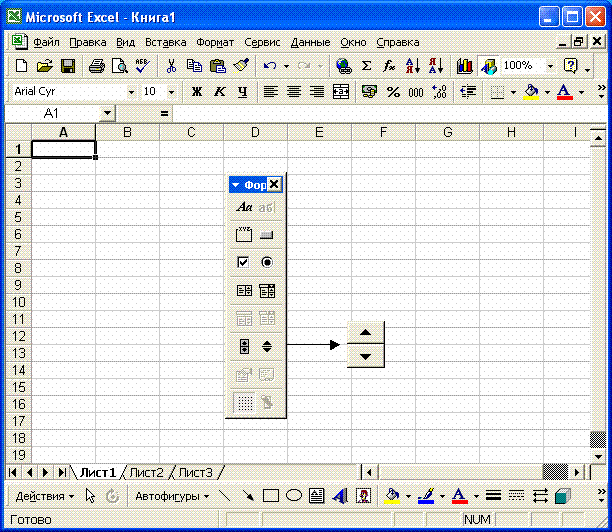Screen dimensions: 612x532
Task: Open the Правка menu
Action: click(x=88, y=42)
